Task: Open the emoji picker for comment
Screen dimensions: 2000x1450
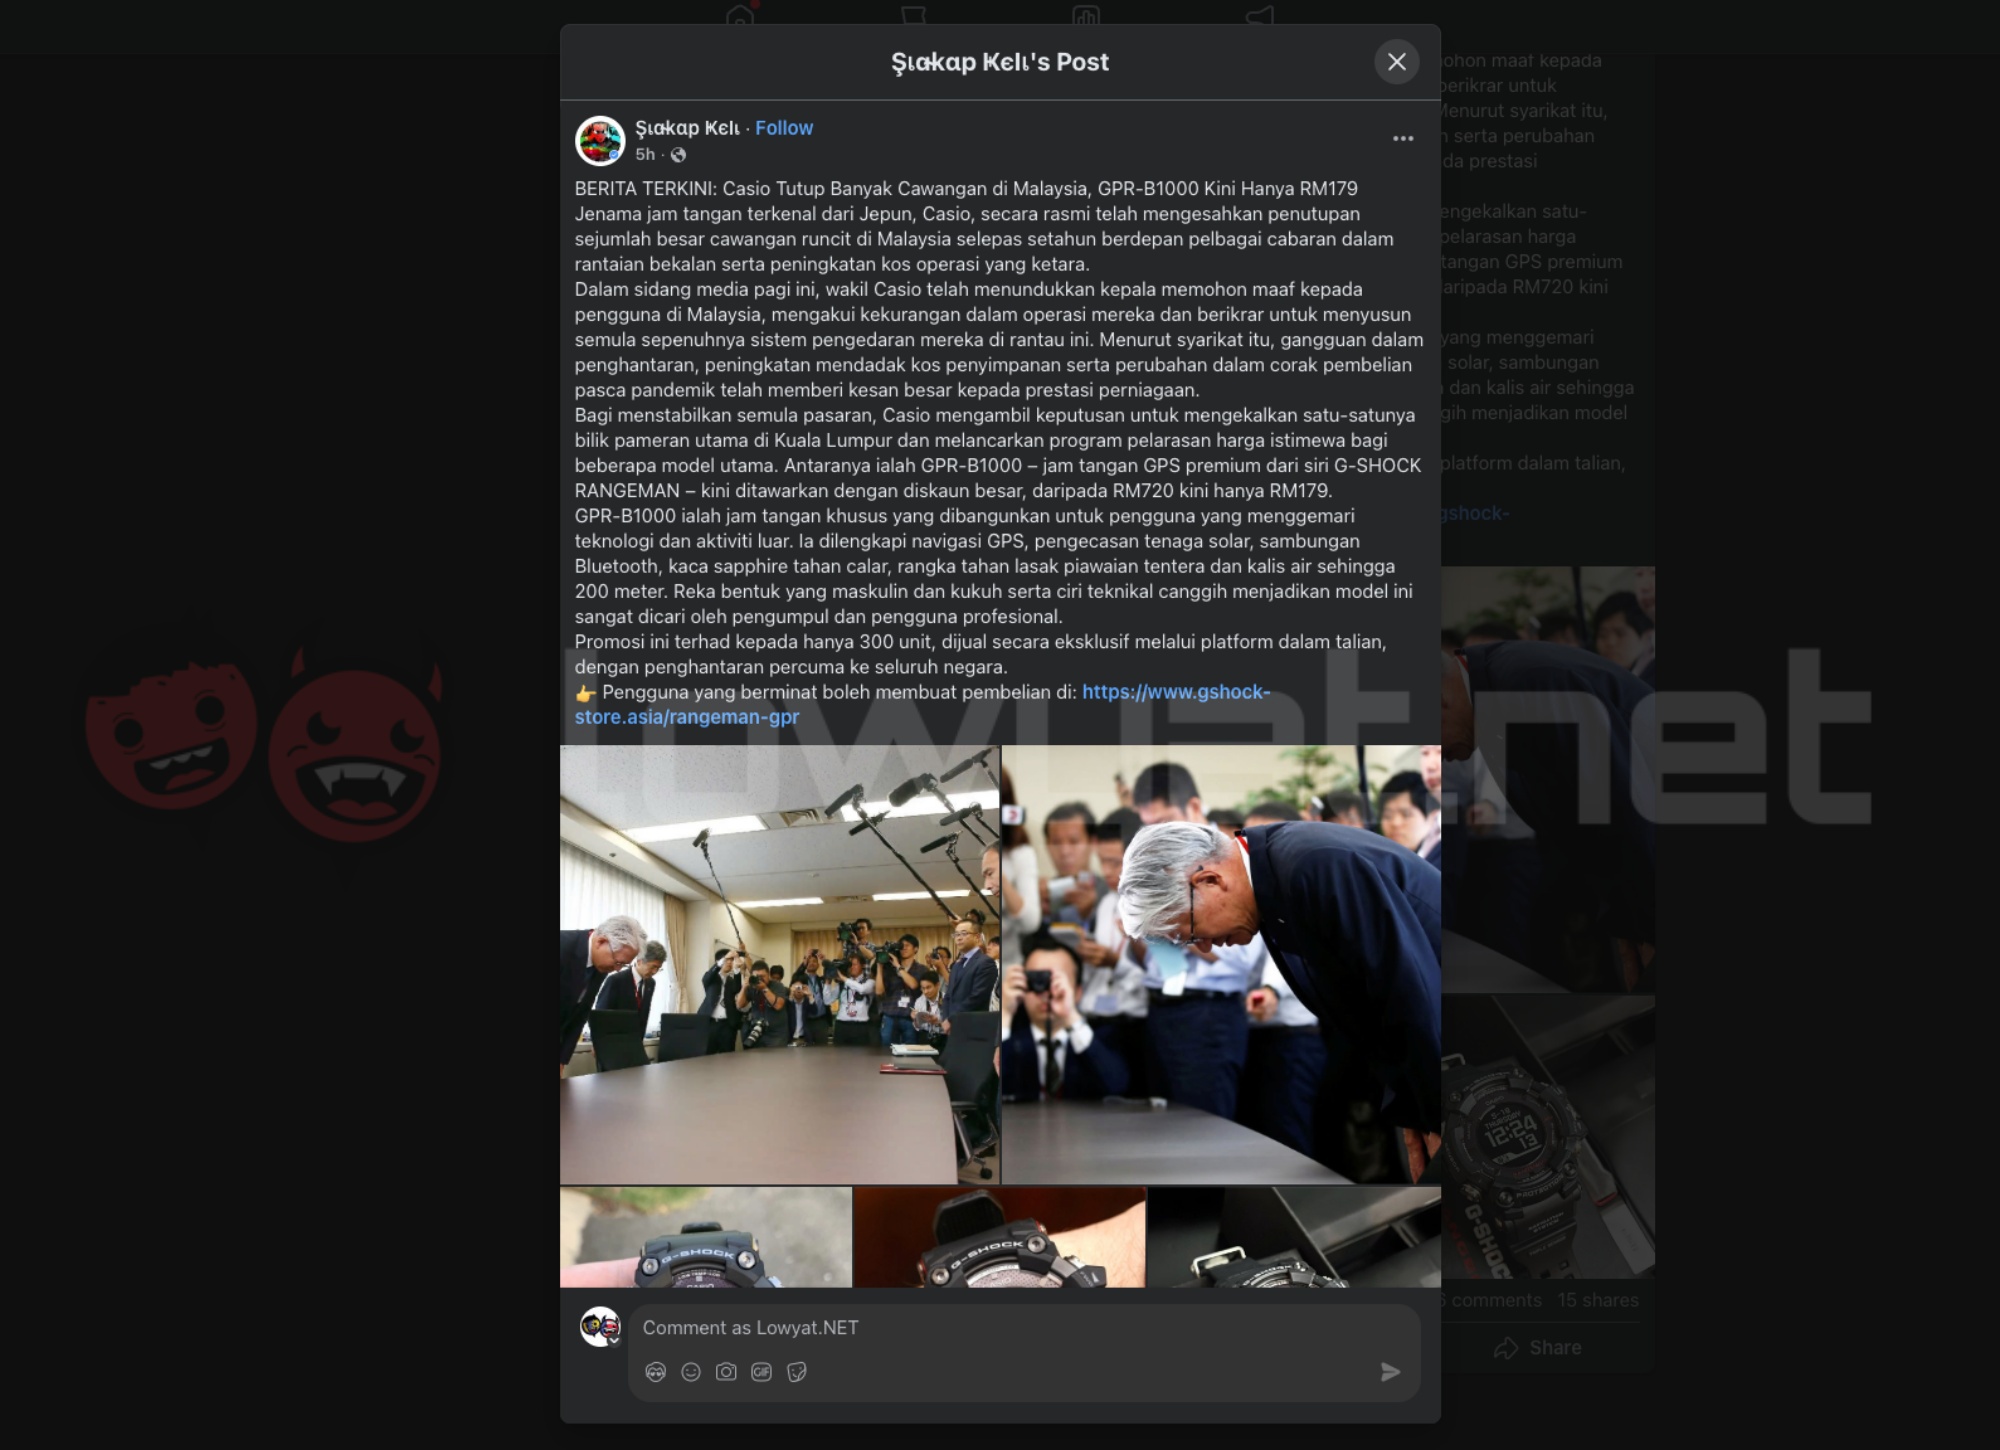Action: [x=691, y=1372]
